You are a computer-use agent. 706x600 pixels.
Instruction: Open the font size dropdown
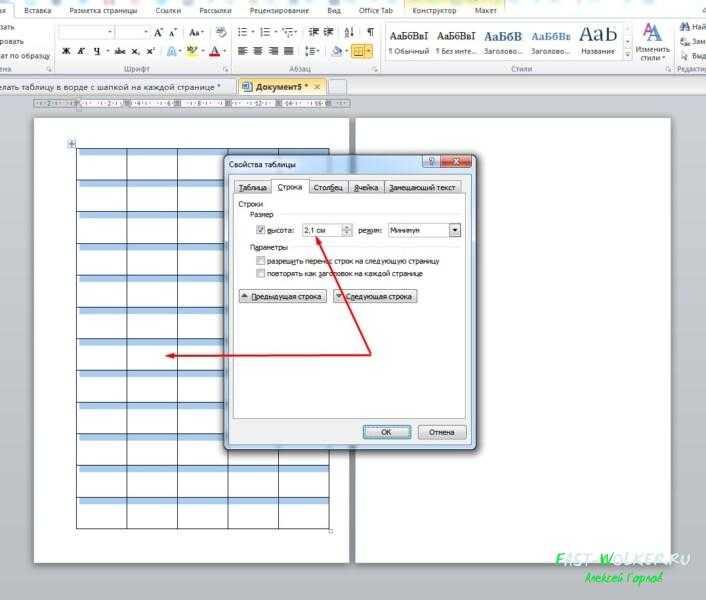coord(145,32)
